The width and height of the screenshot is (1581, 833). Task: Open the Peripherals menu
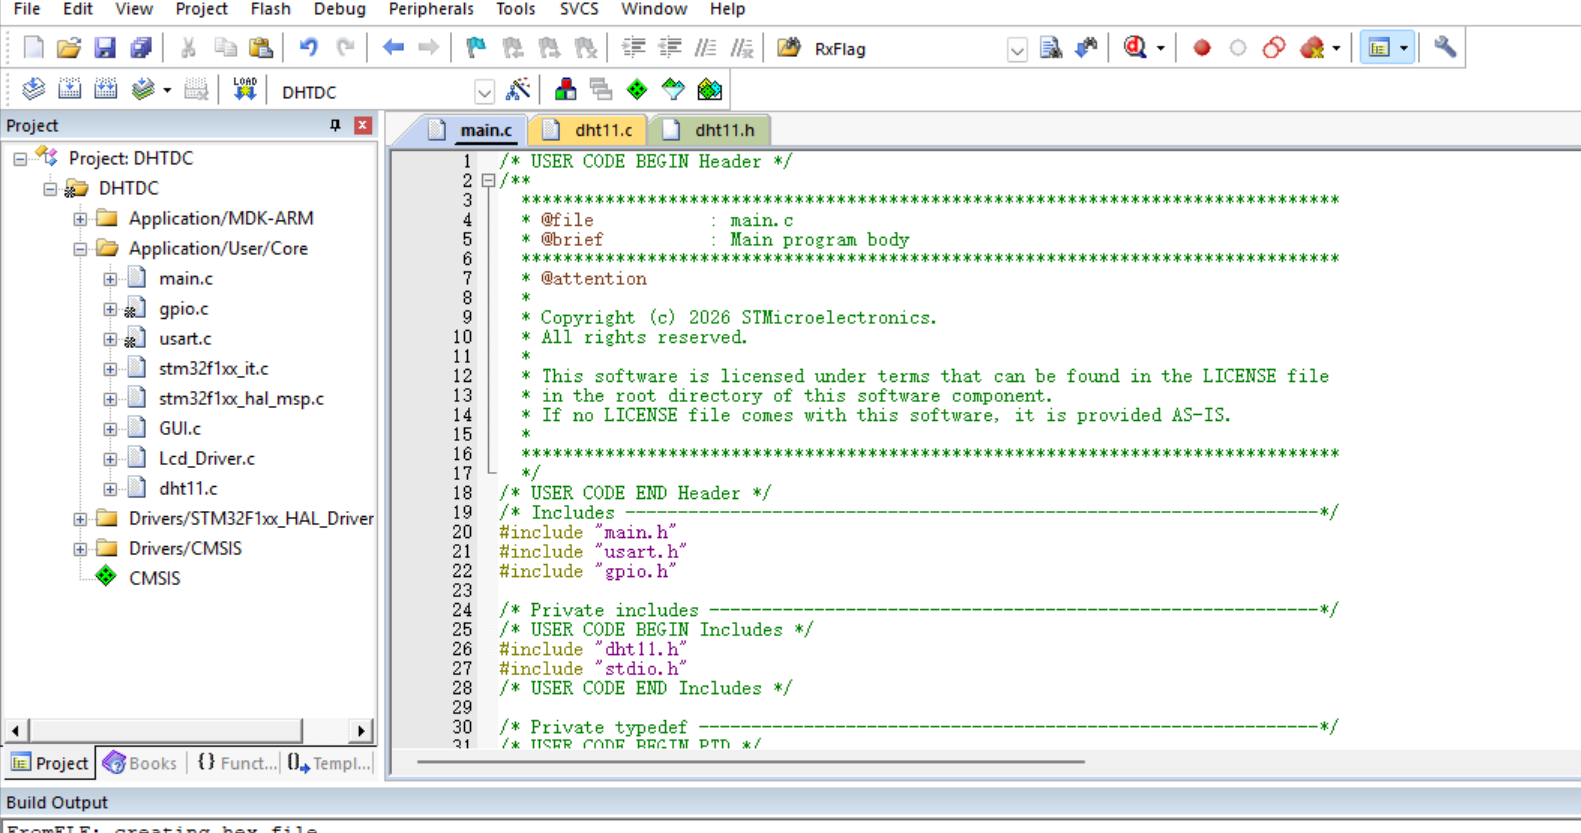[431, 9]
